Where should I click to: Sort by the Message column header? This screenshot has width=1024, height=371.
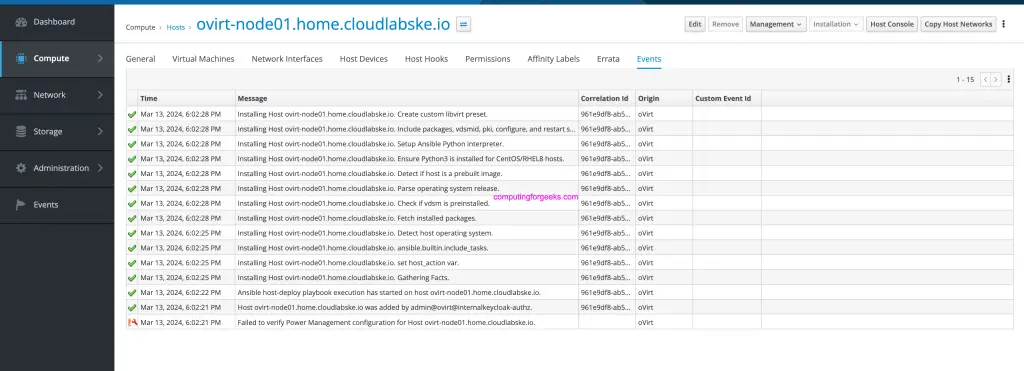click(x=406, y=99)
